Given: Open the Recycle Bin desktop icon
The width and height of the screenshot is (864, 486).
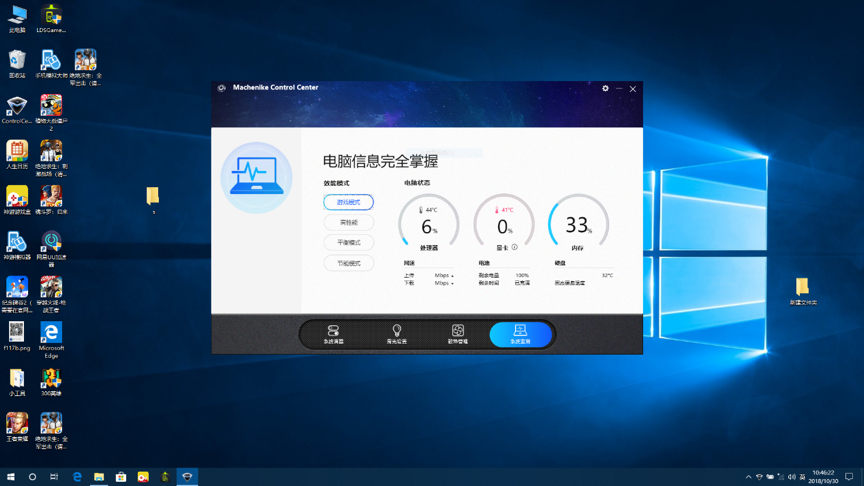Looking at the screenshot, I should tap(17, 64).
